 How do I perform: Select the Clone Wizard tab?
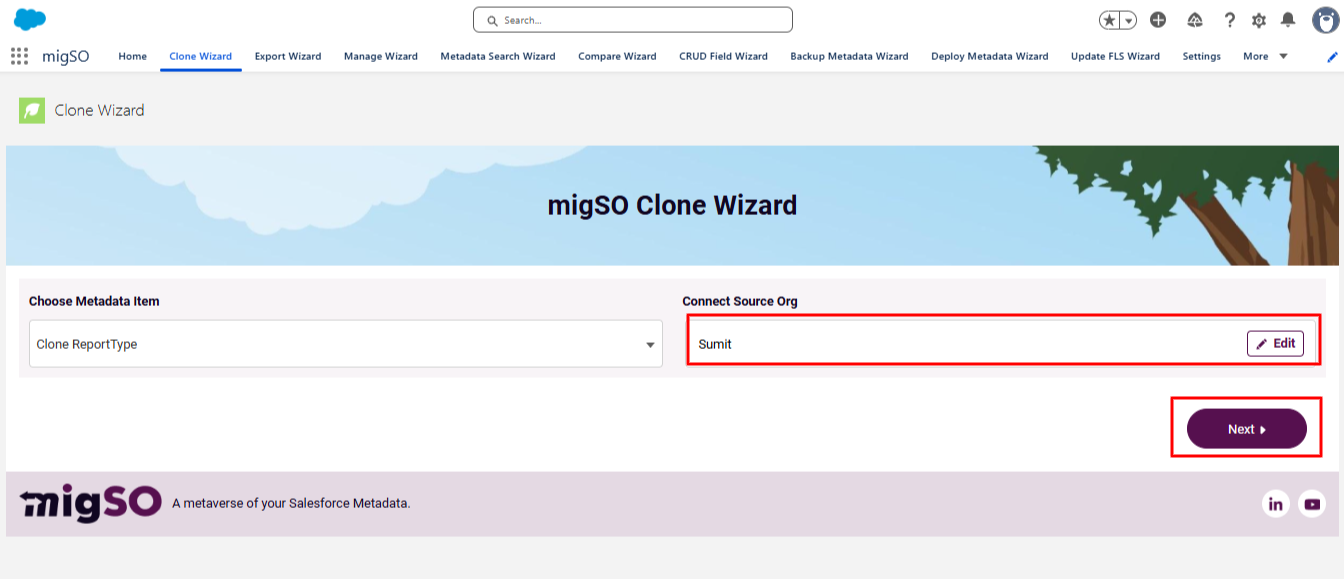tap(200, 56)
